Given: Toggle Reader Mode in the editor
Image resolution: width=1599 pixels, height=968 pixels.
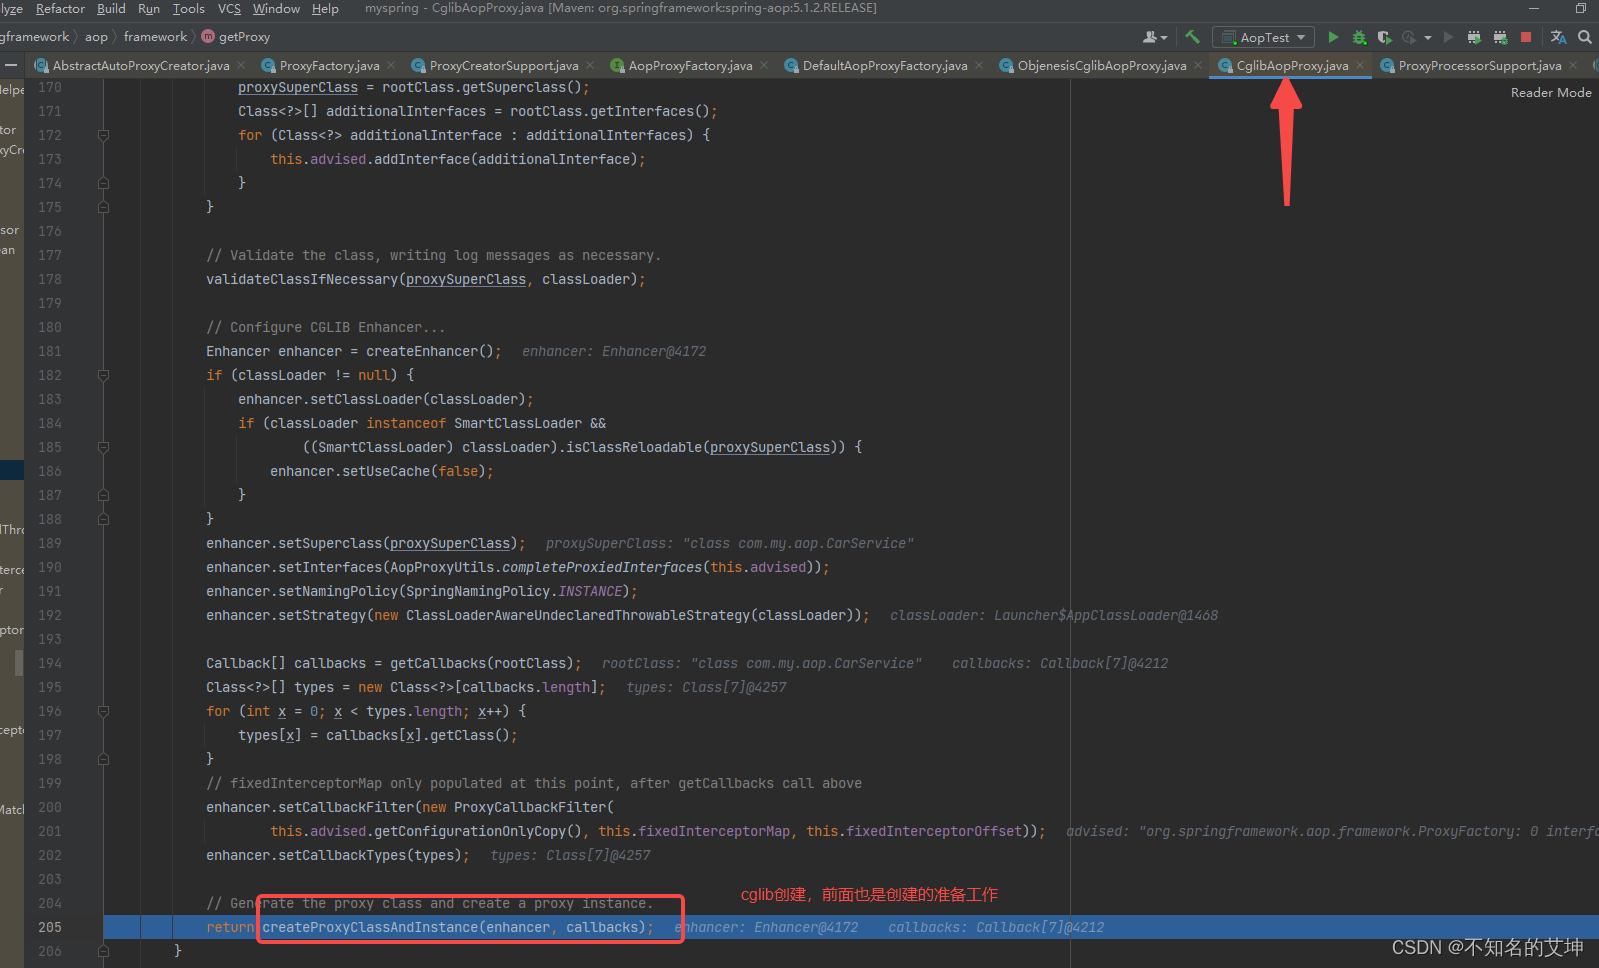Looking at the screenshot, I should pos(1550,92).
